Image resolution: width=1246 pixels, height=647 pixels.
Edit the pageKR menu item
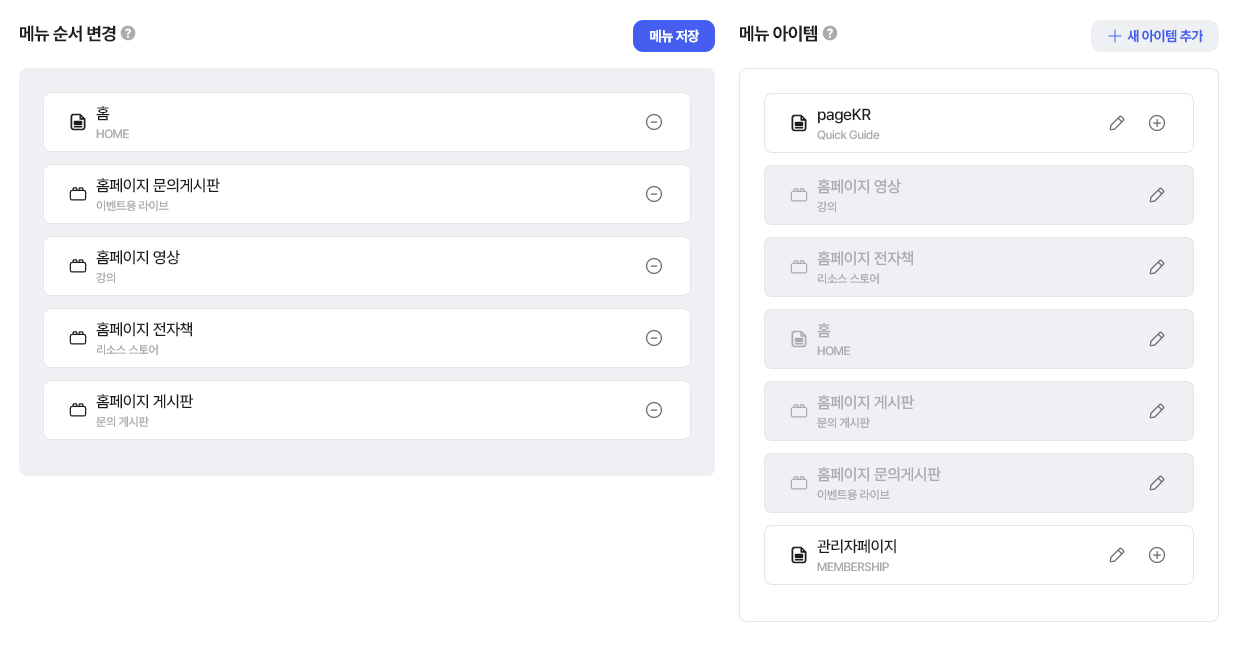(1117, 123)
